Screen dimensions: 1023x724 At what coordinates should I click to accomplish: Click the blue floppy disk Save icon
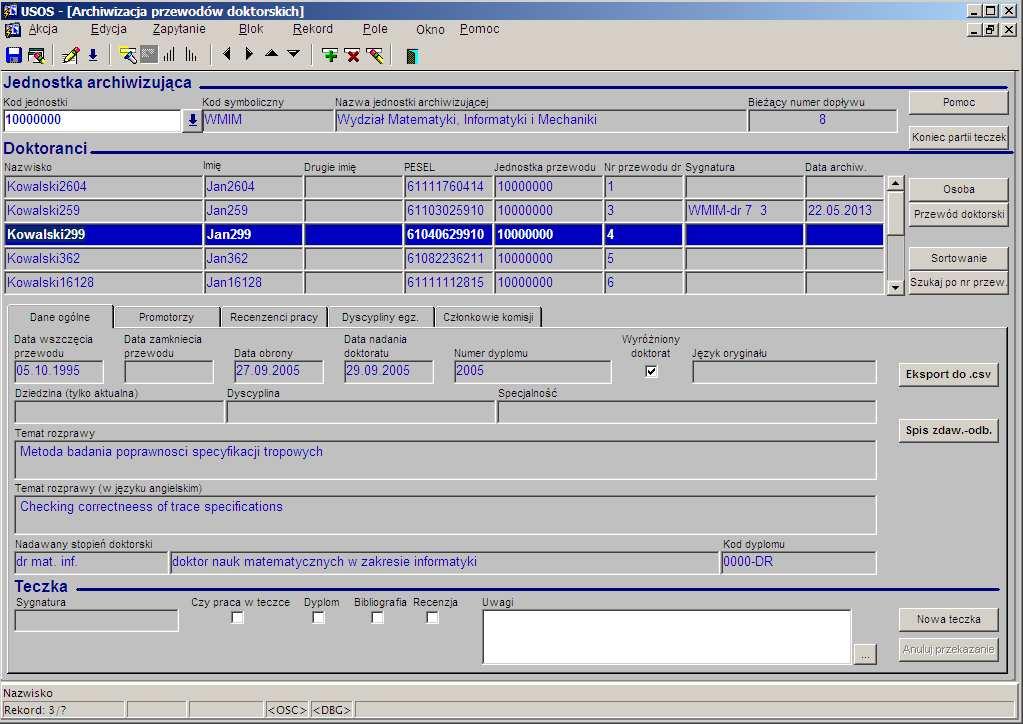pyautogui.click(x=14, y=55)
